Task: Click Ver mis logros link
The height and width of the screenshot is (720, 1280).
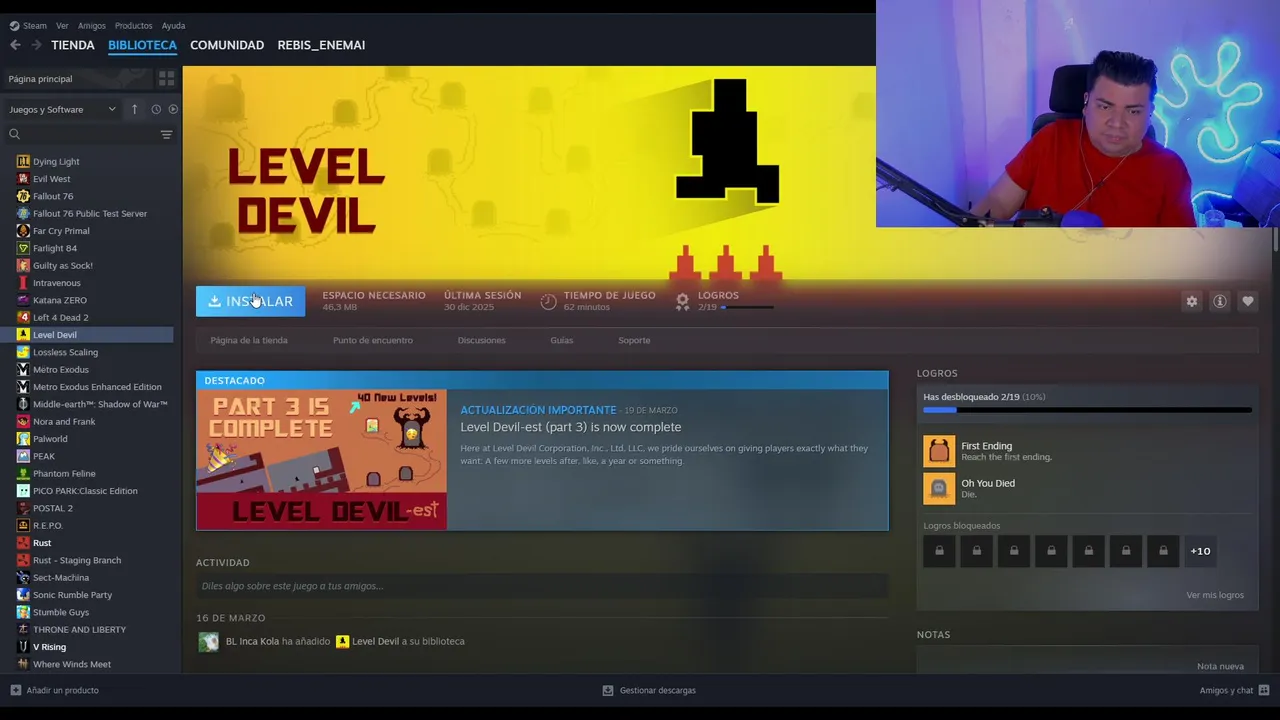Action: 1215,595
